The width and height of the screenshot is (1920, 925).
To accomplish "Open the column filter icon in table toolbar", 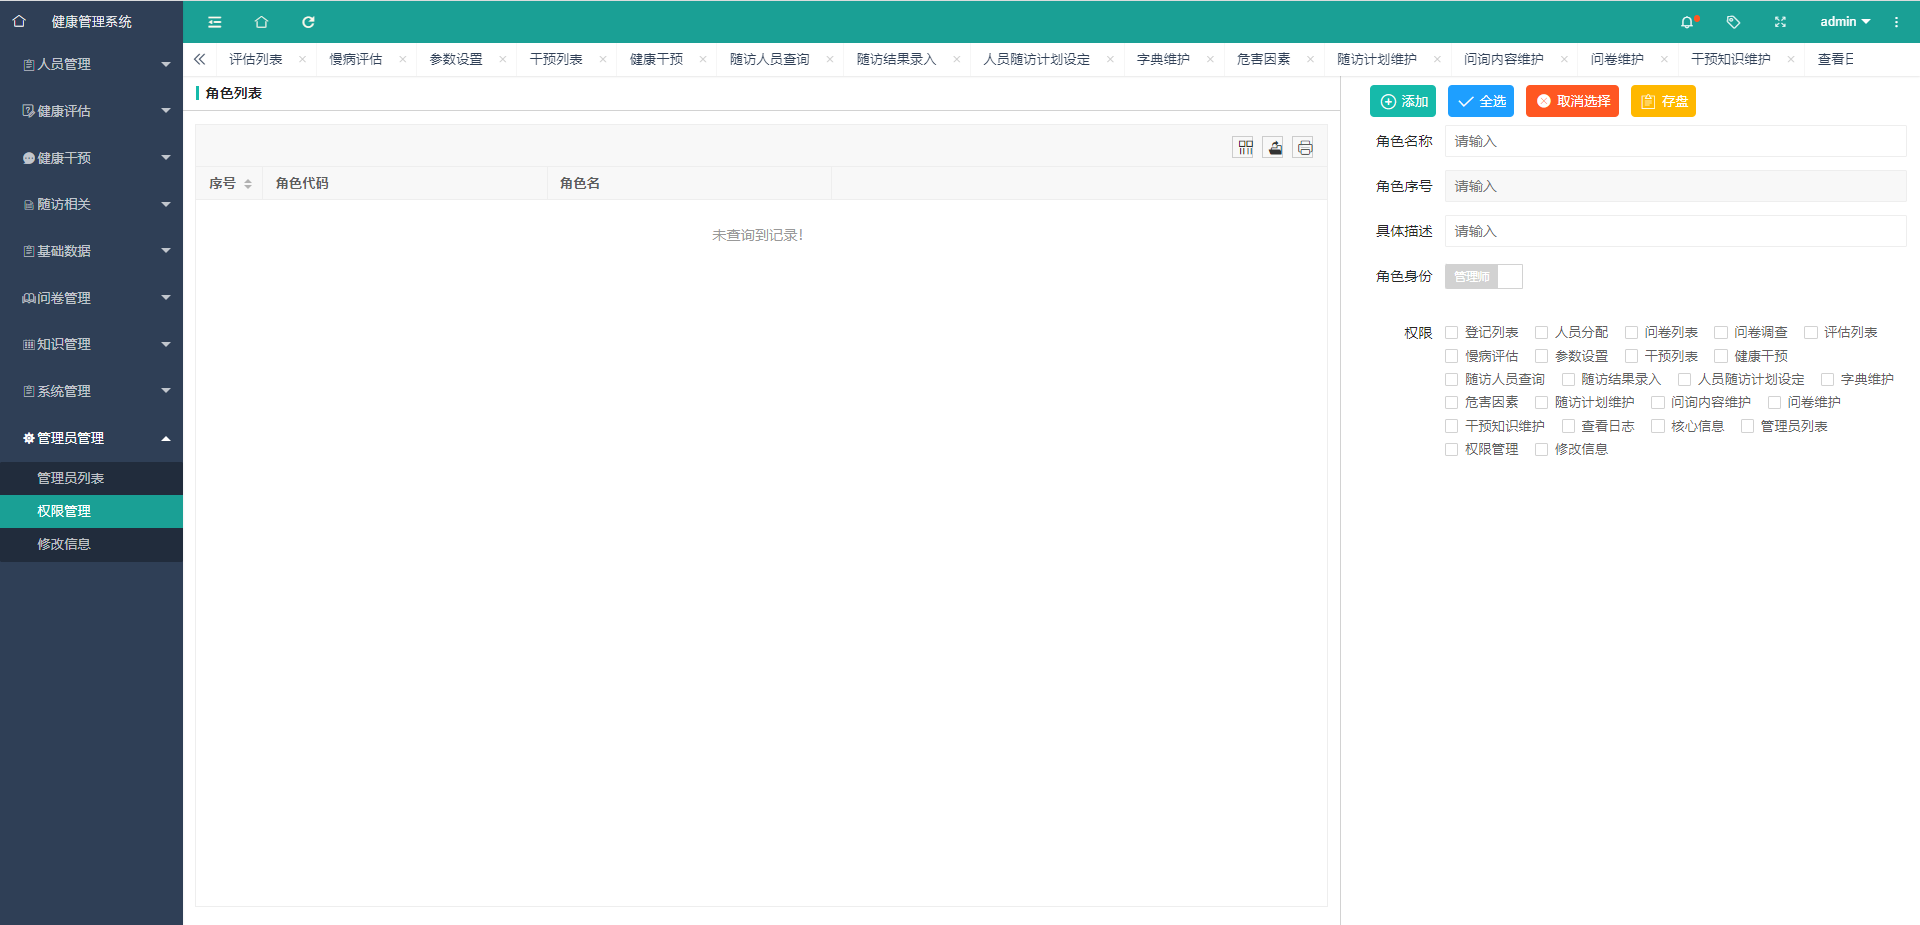I will point(1244,148).
